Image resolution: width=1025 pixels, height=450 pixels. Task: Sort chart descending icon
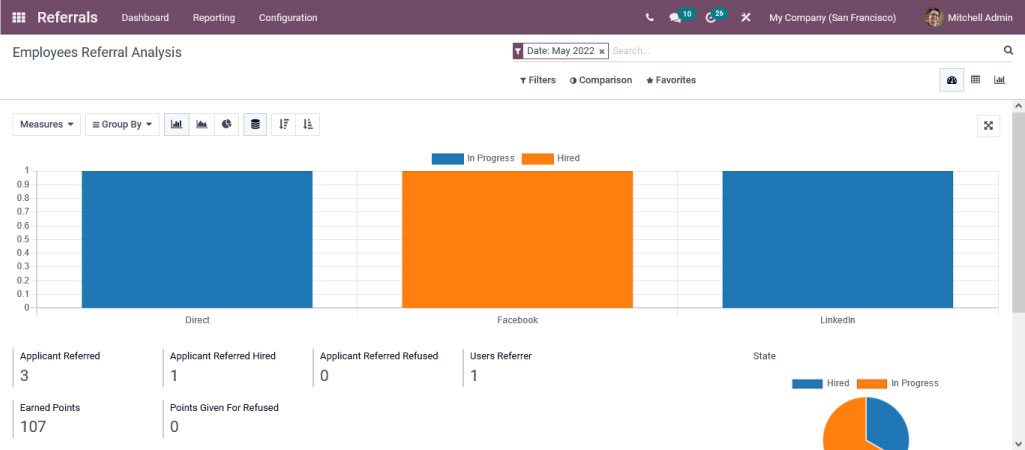pos(284,124)
